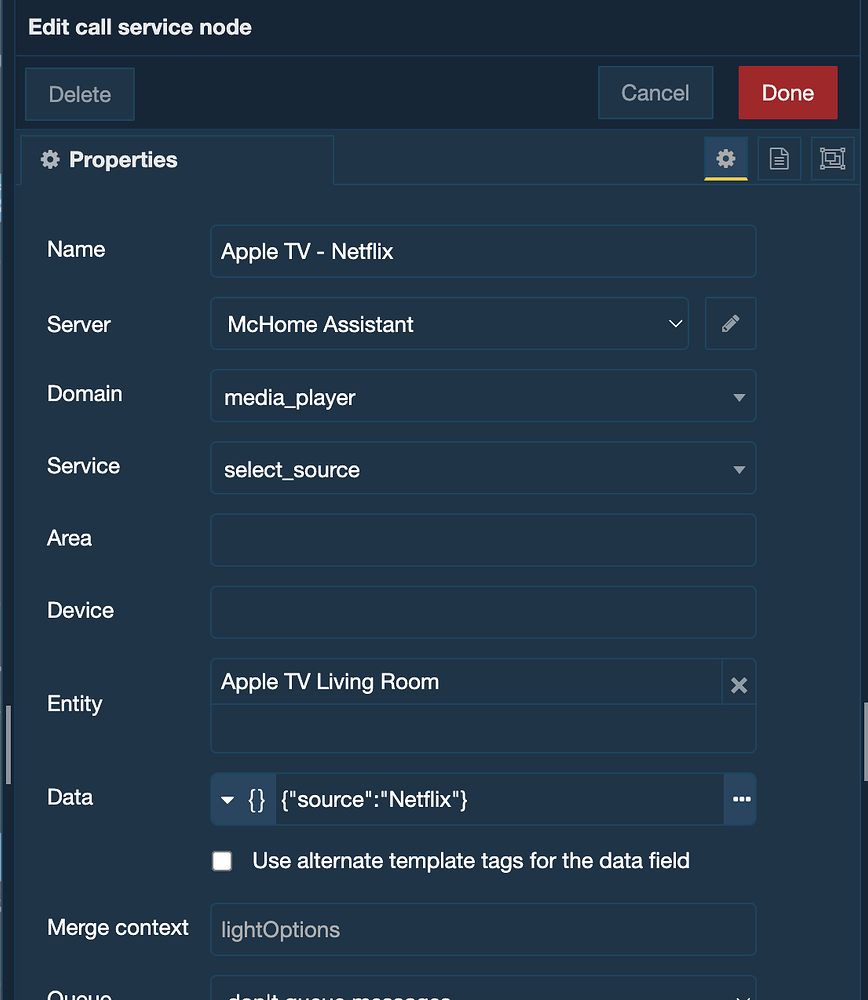Image resolution: width=868 pixels, height=1000 pixels.
Task: Click the {} JSON type selector on Data
Action: pyautogui.click(x=256, y=799)
